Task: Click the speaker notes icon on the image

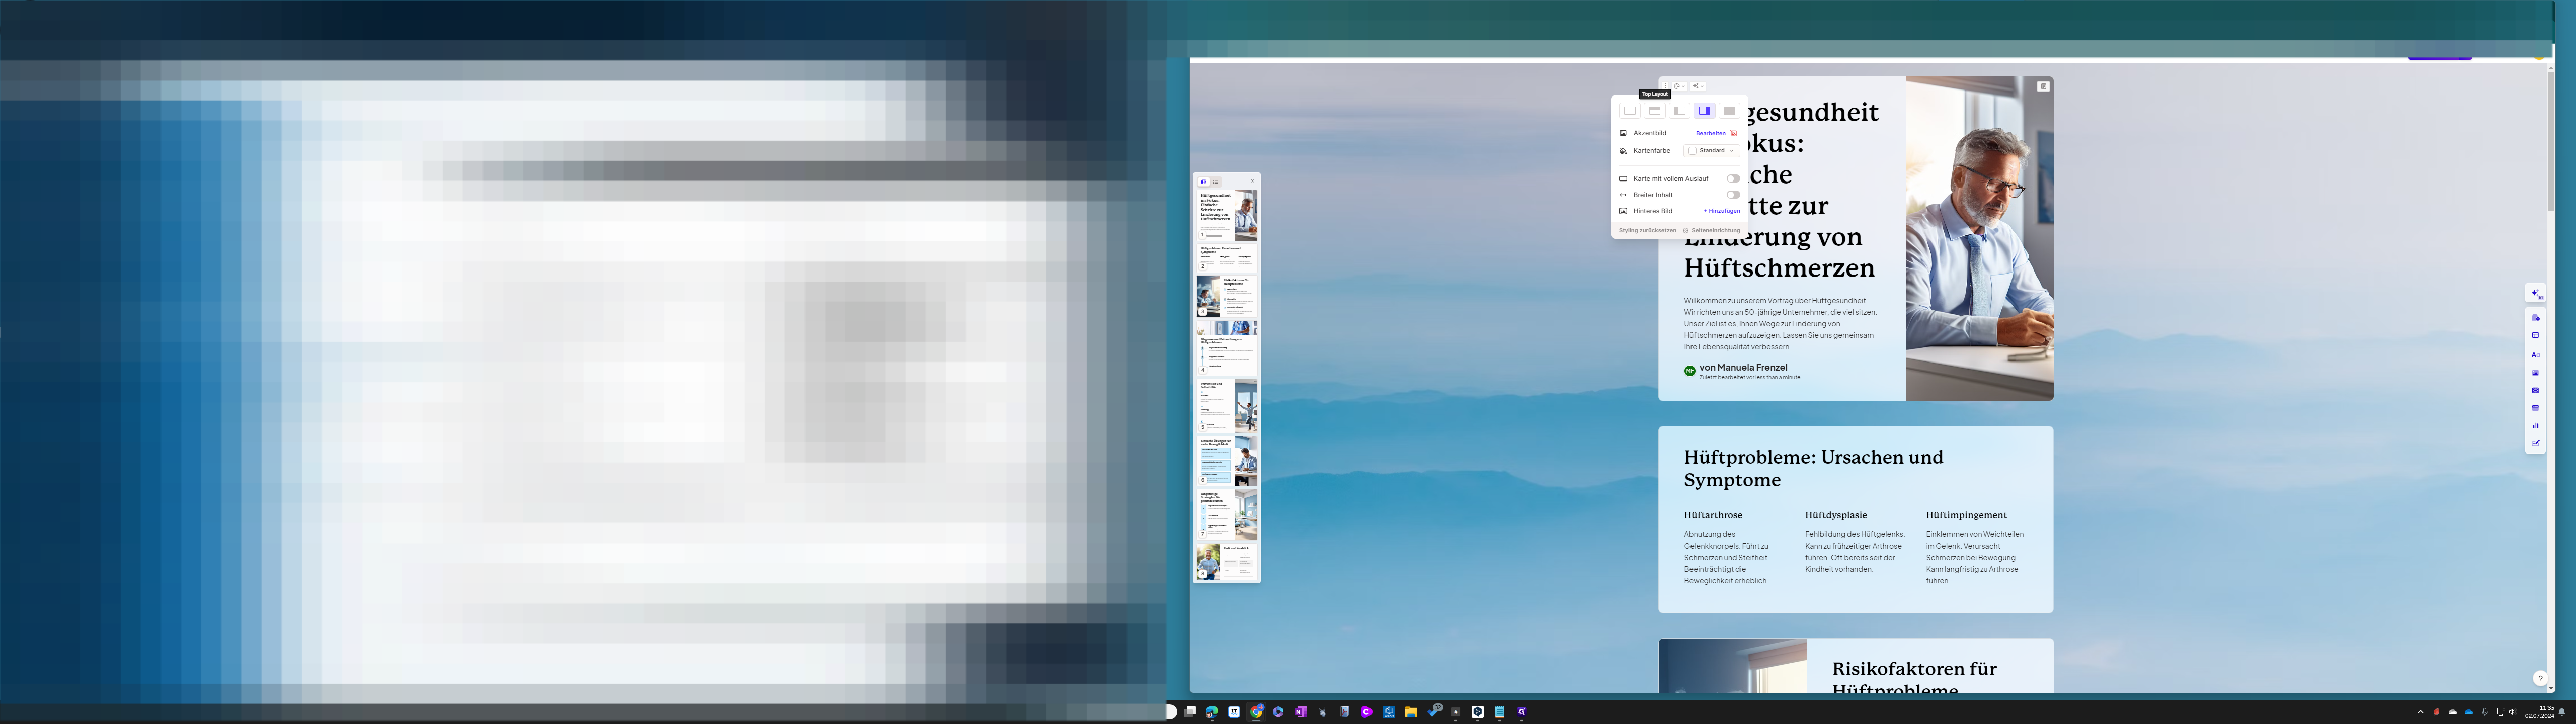Action: click(2043, 87)
